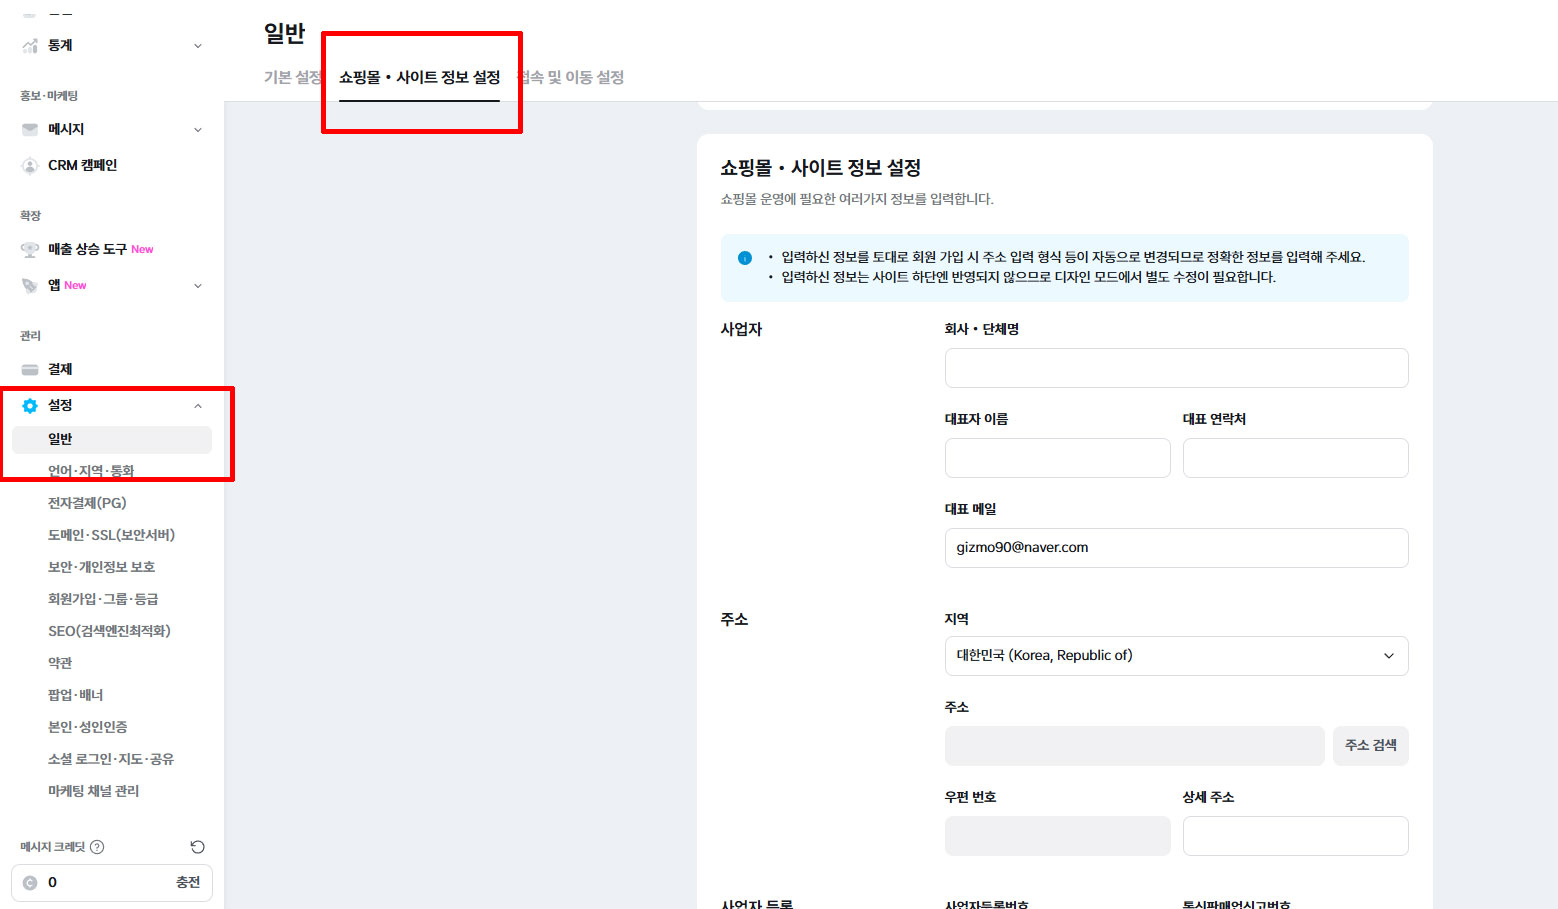1558x909 pixels.
Task: Click the statistics chart icon in sidebar
Action: [x=30, y=46]
